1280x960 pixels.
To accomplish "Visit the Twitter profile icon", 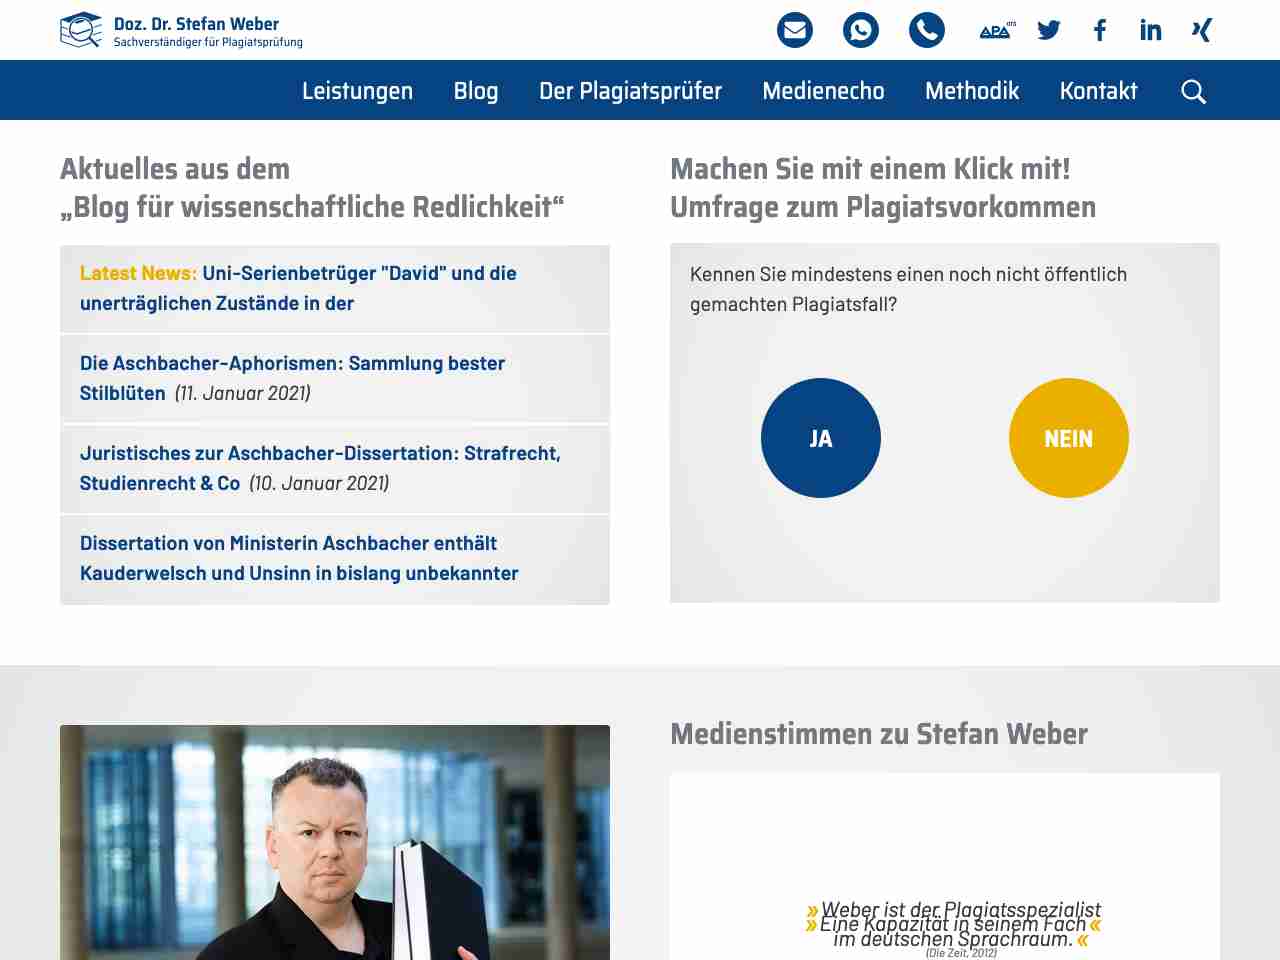I will [x=1049, y=30].
